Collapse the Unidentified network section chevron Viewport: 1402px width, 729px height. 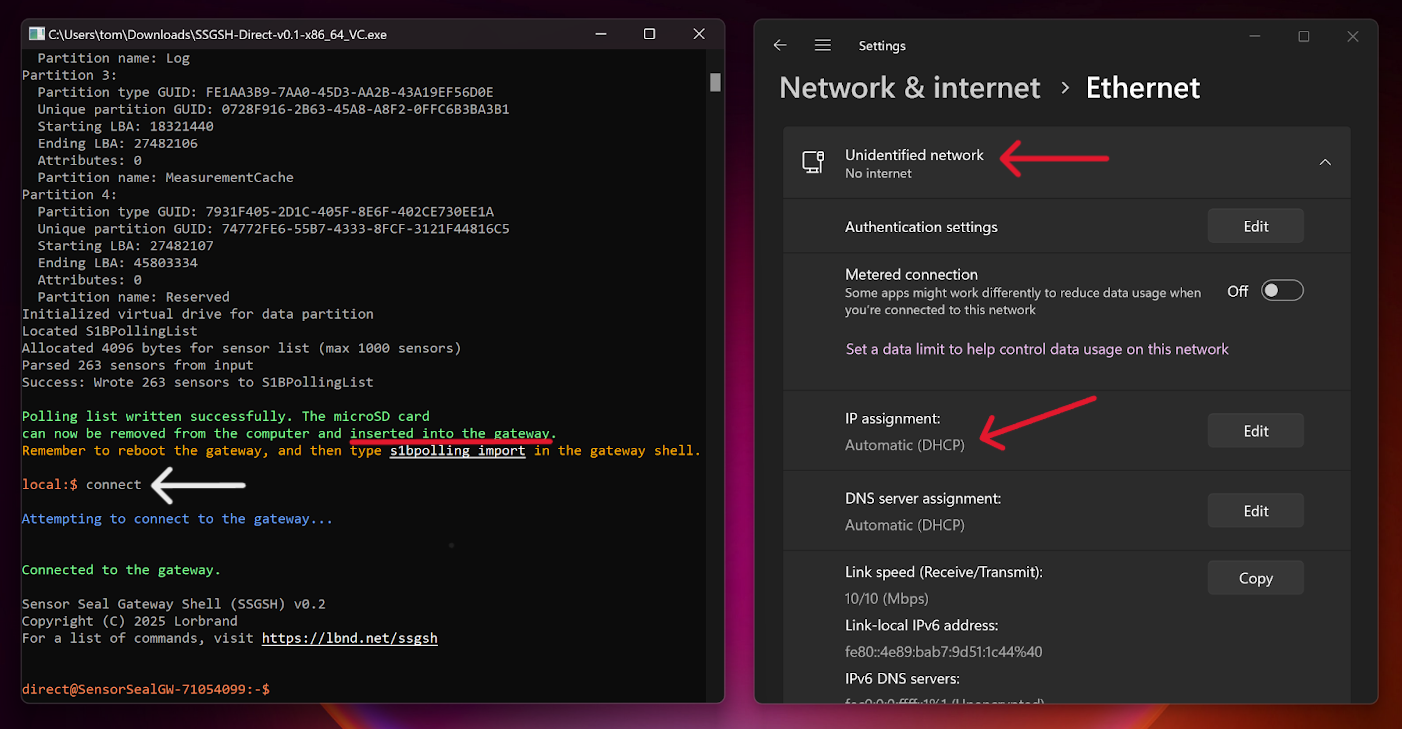tap(1325, 161)
